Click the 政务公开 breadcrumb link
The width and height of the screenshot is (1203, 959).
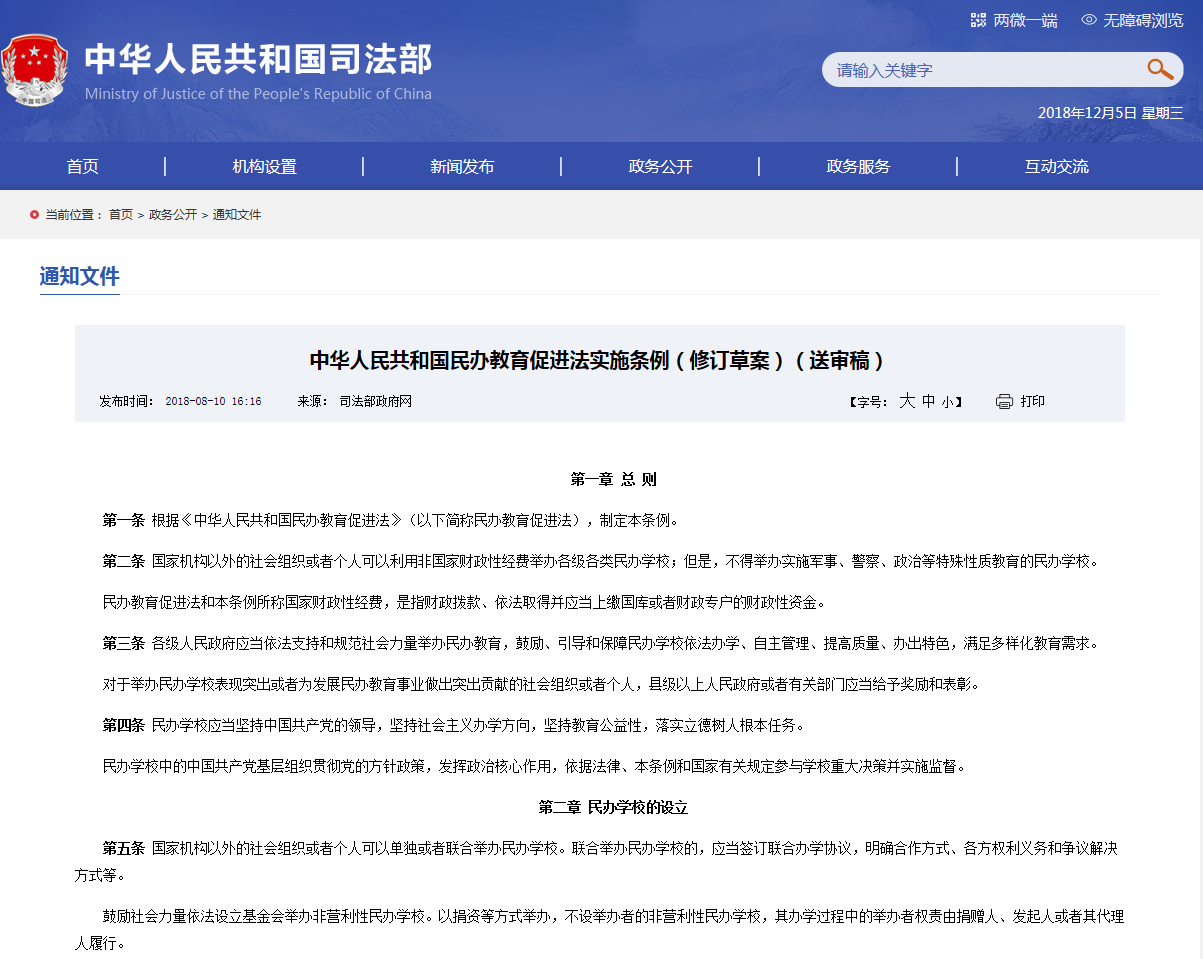(x=173, y=215)
